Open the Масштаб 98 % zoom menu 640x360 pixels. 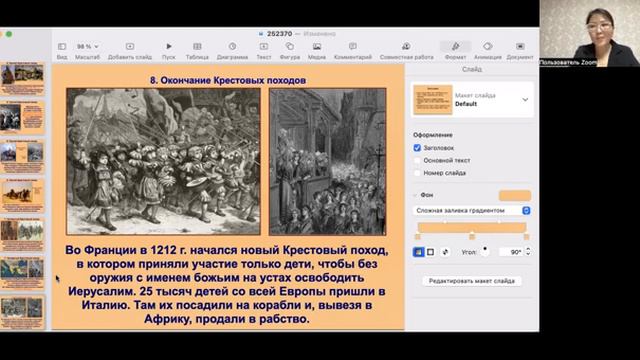click(87, 51)
